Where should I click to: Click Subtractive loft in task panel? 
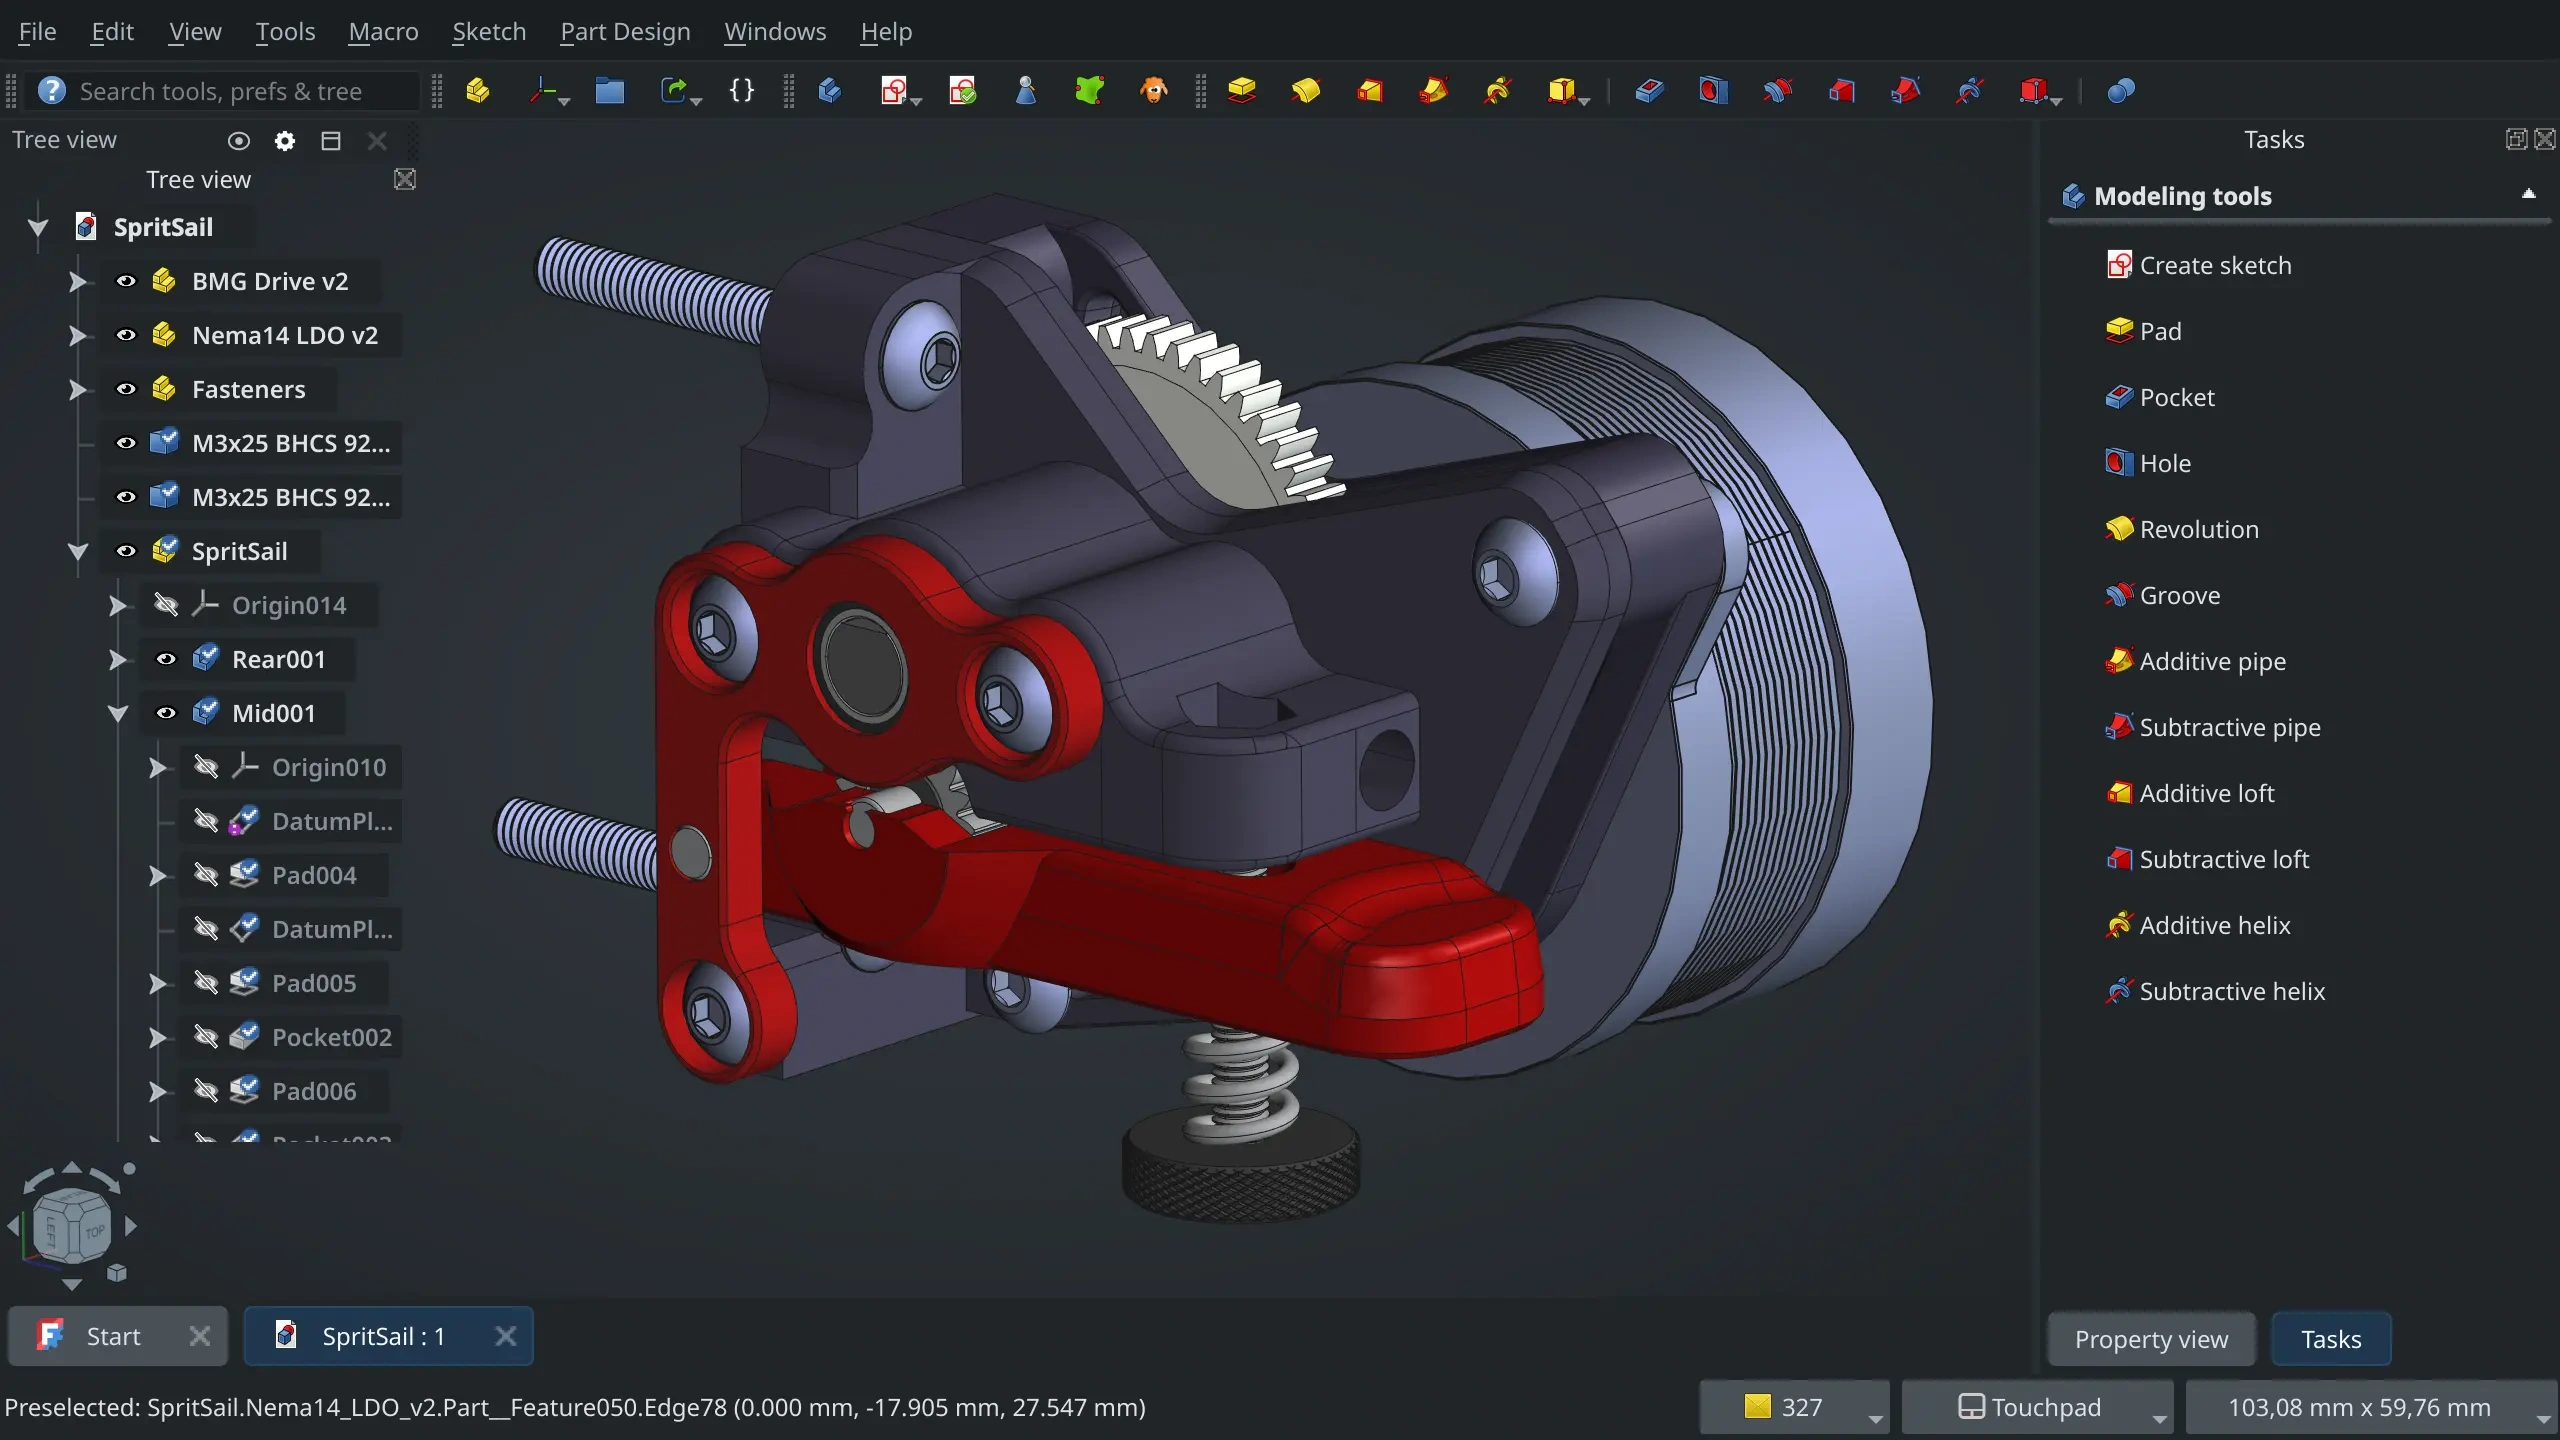click(2223, 859)
